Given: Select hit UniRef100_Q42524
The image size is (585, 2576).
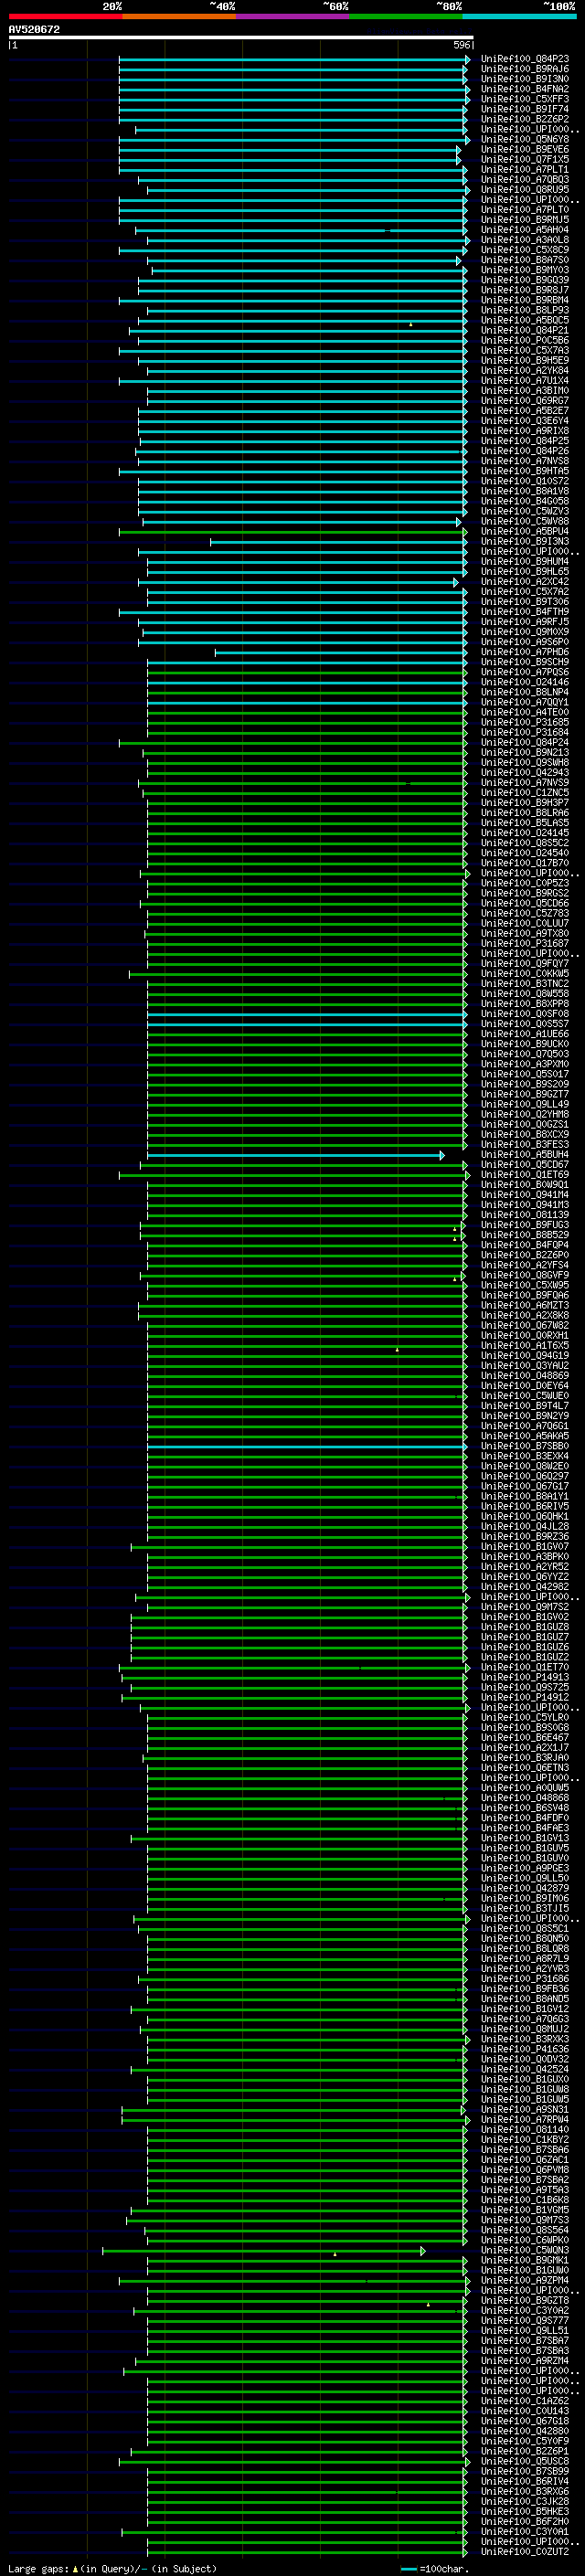Looking at the screenshot, I should click(525, 2070).
